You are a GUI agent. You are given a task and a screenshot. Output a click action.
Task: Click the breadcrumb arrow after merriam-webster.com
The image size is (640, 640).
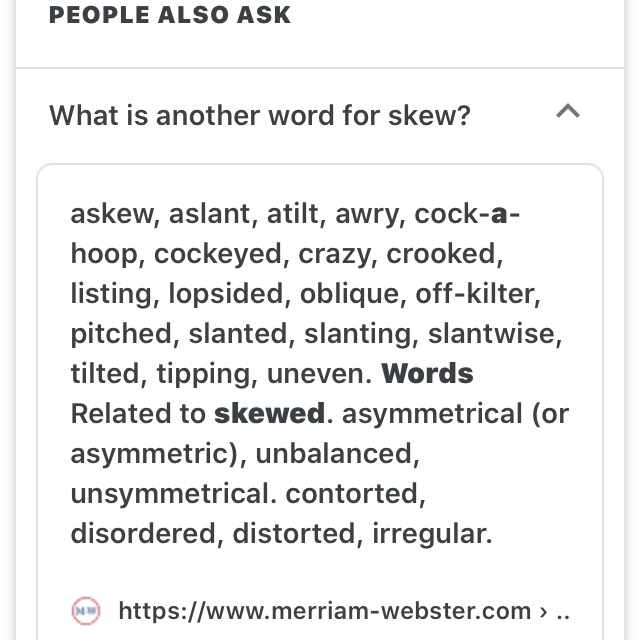click(543, 612)
